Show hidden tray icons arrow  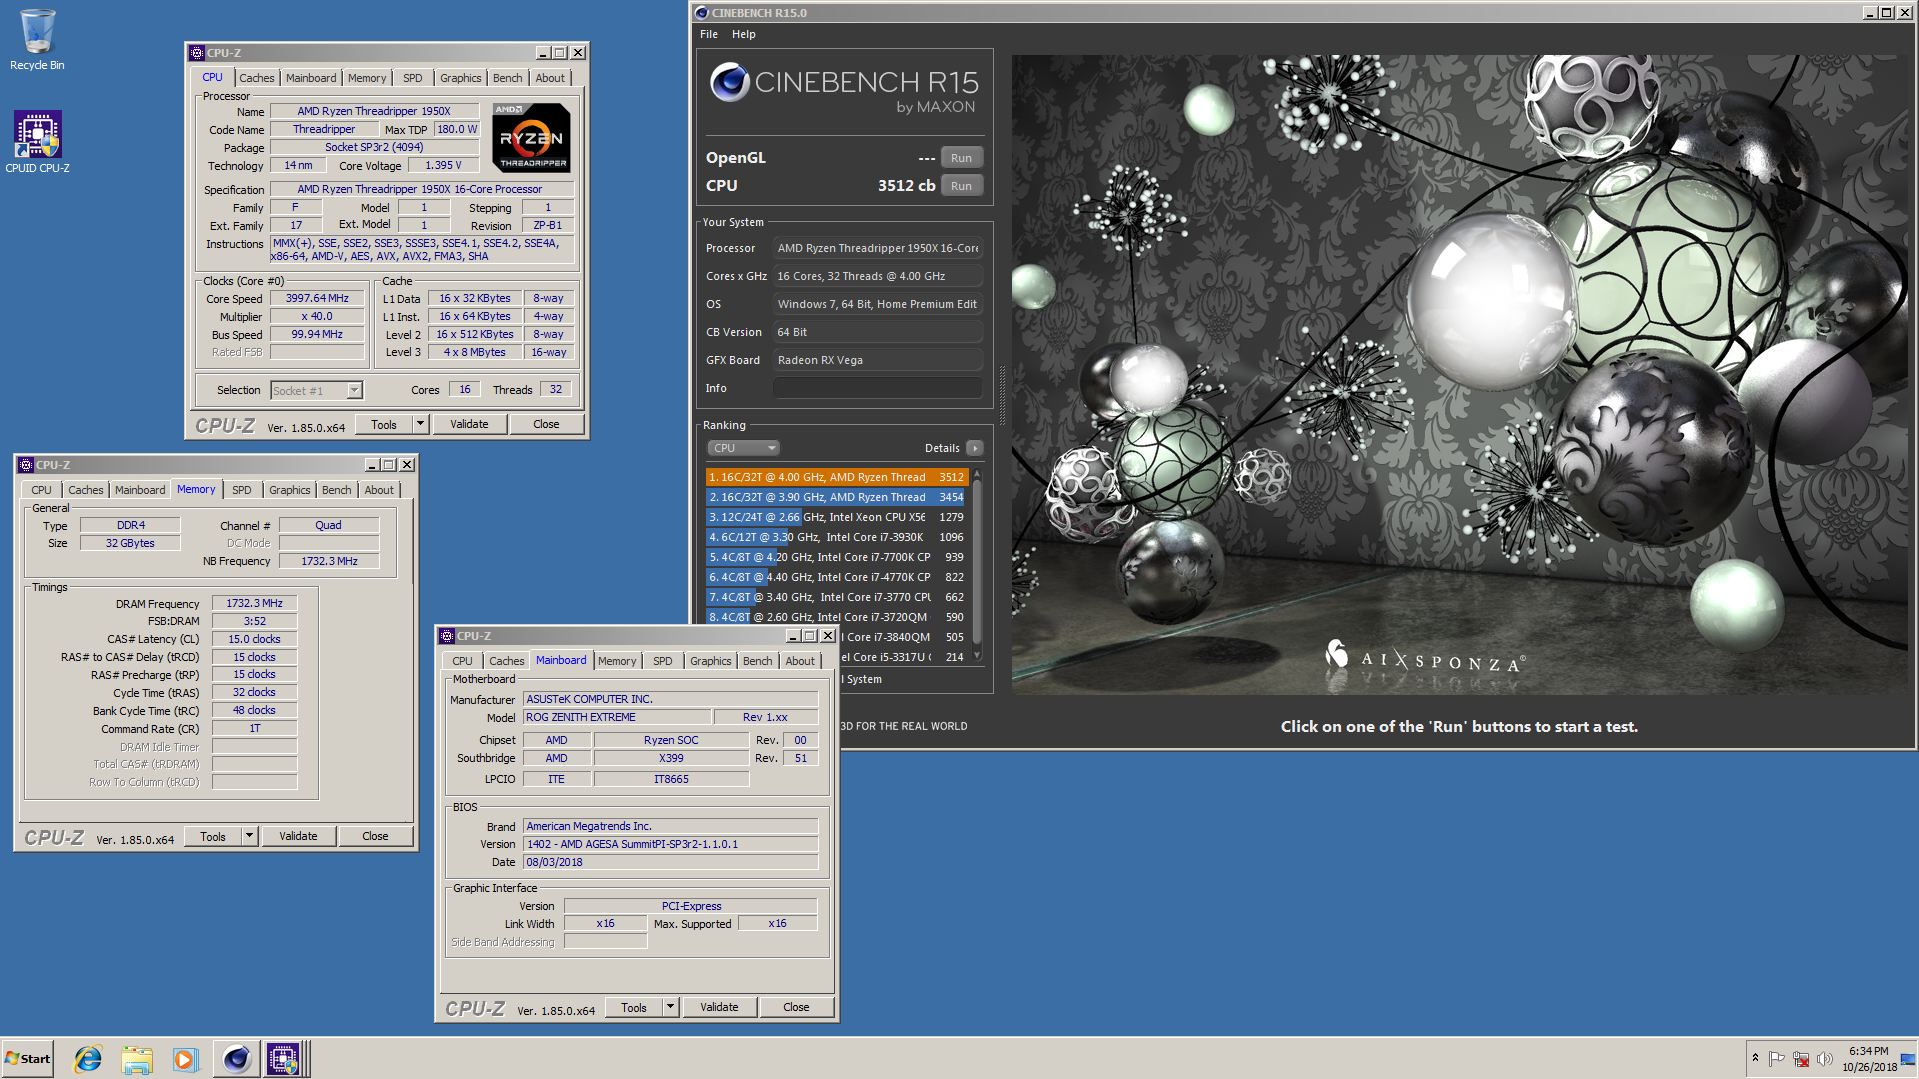[x=1755, y=1058]
